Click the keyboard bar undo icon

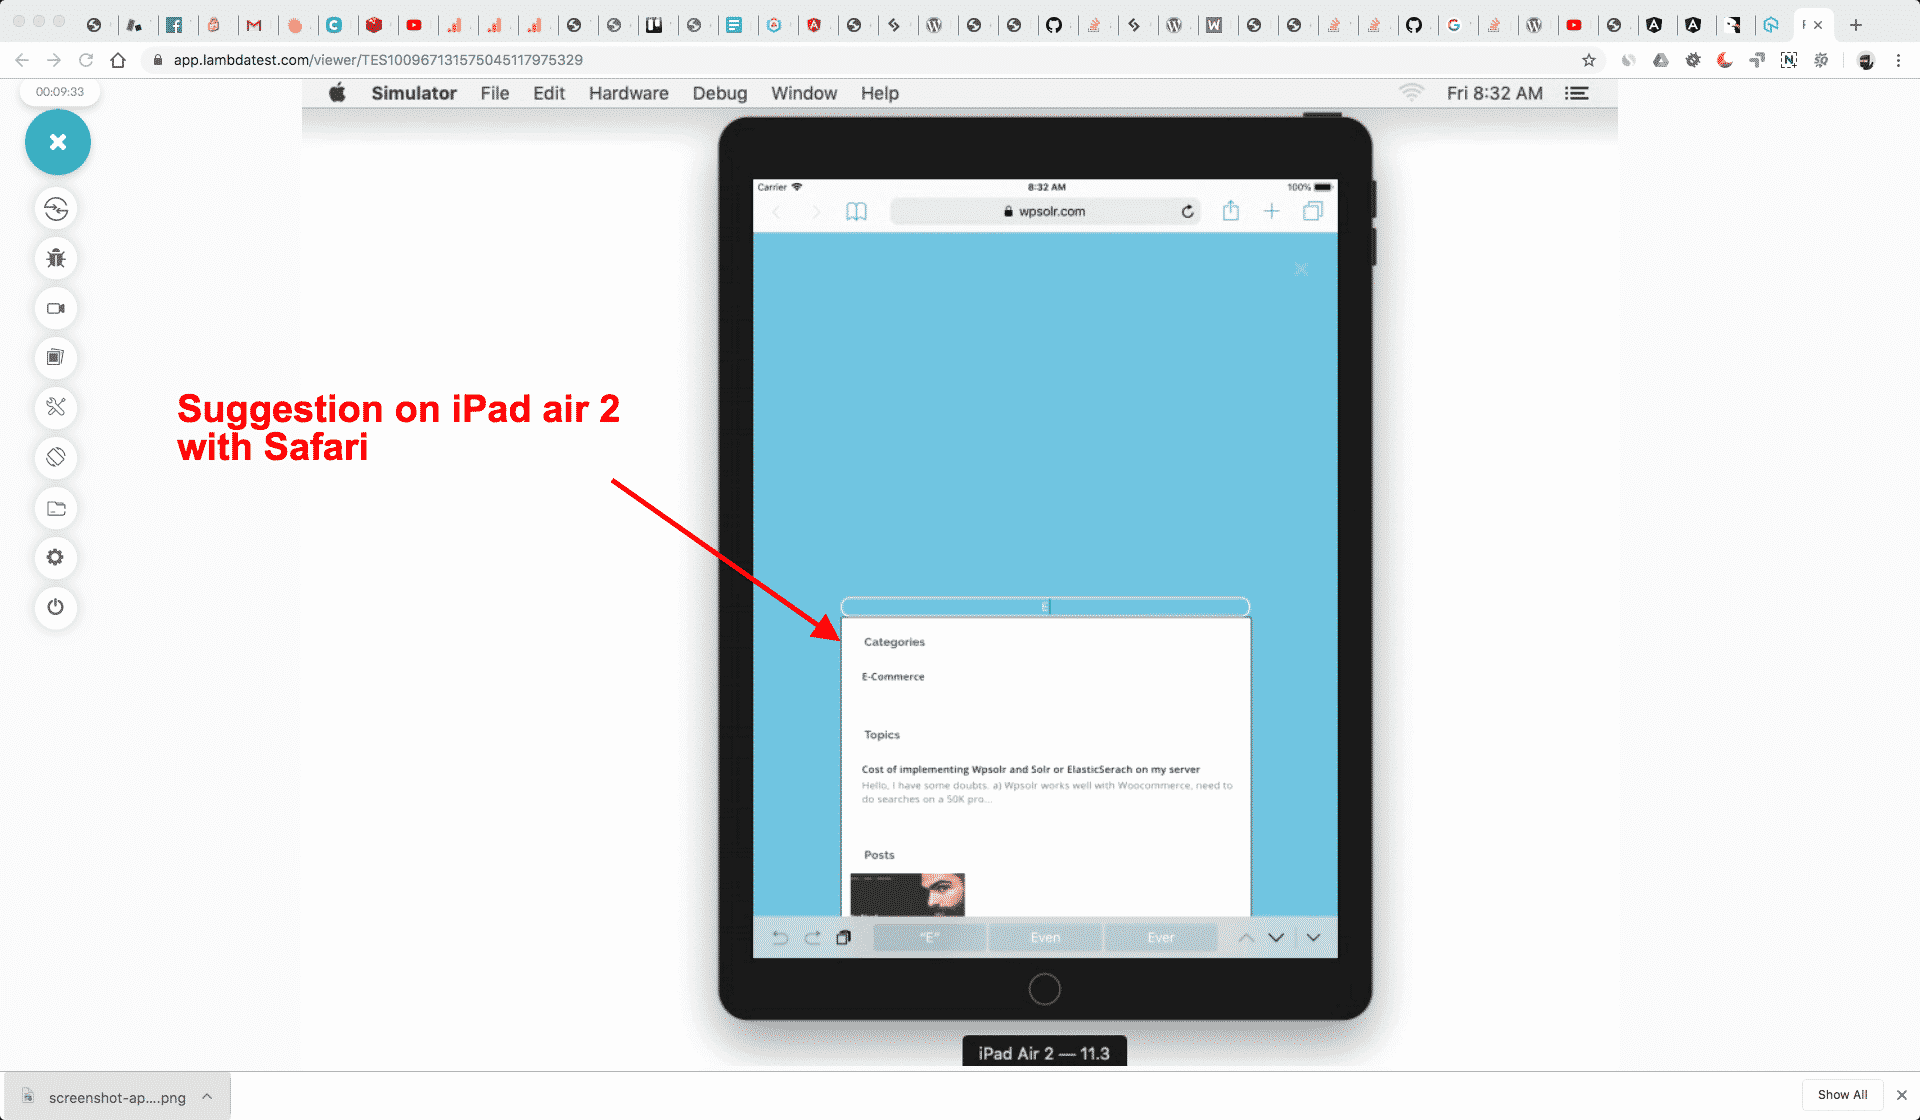pos(780,937)
